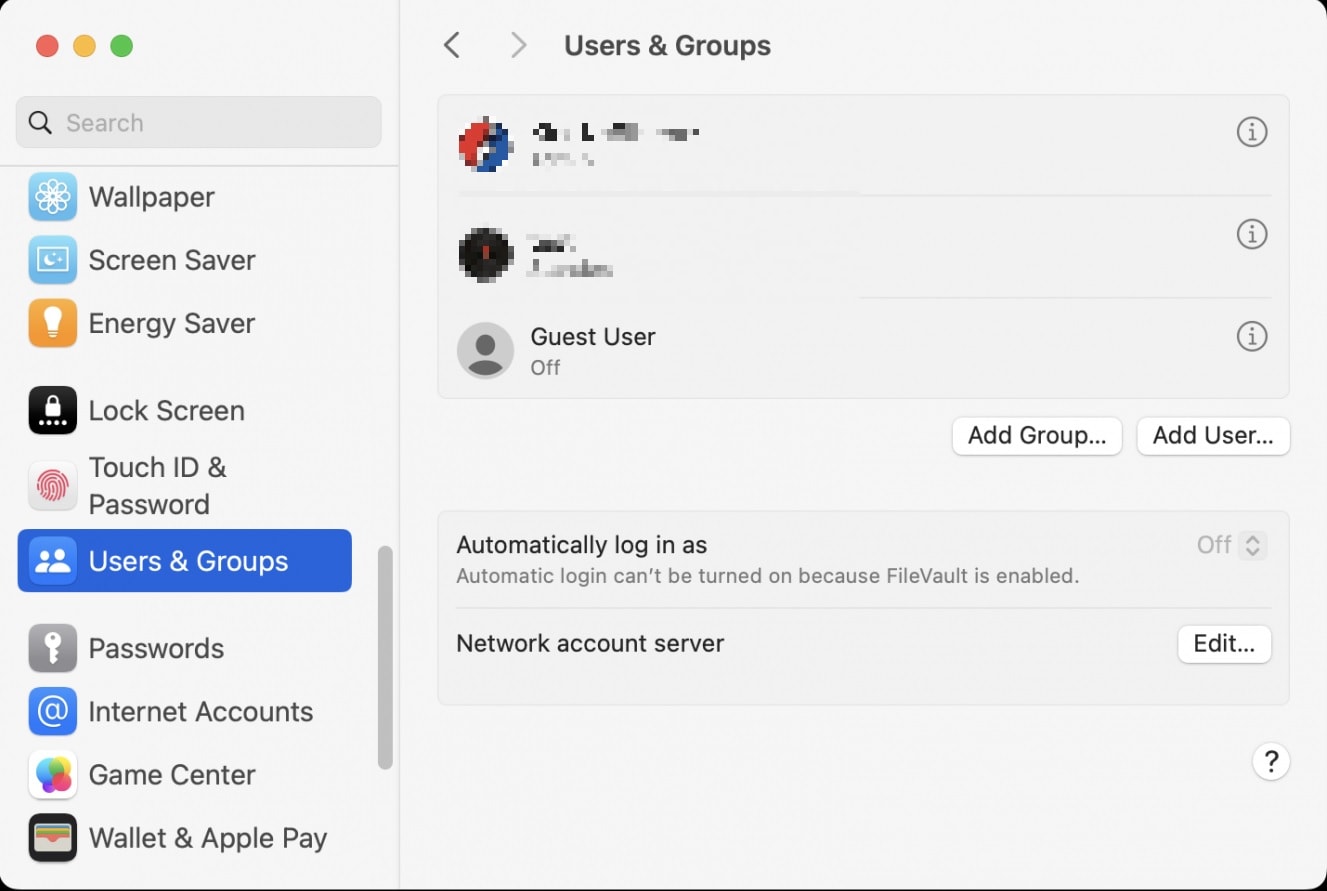Open info for the second user account
The image size is (1327, 891).
tap(1251, 234)
